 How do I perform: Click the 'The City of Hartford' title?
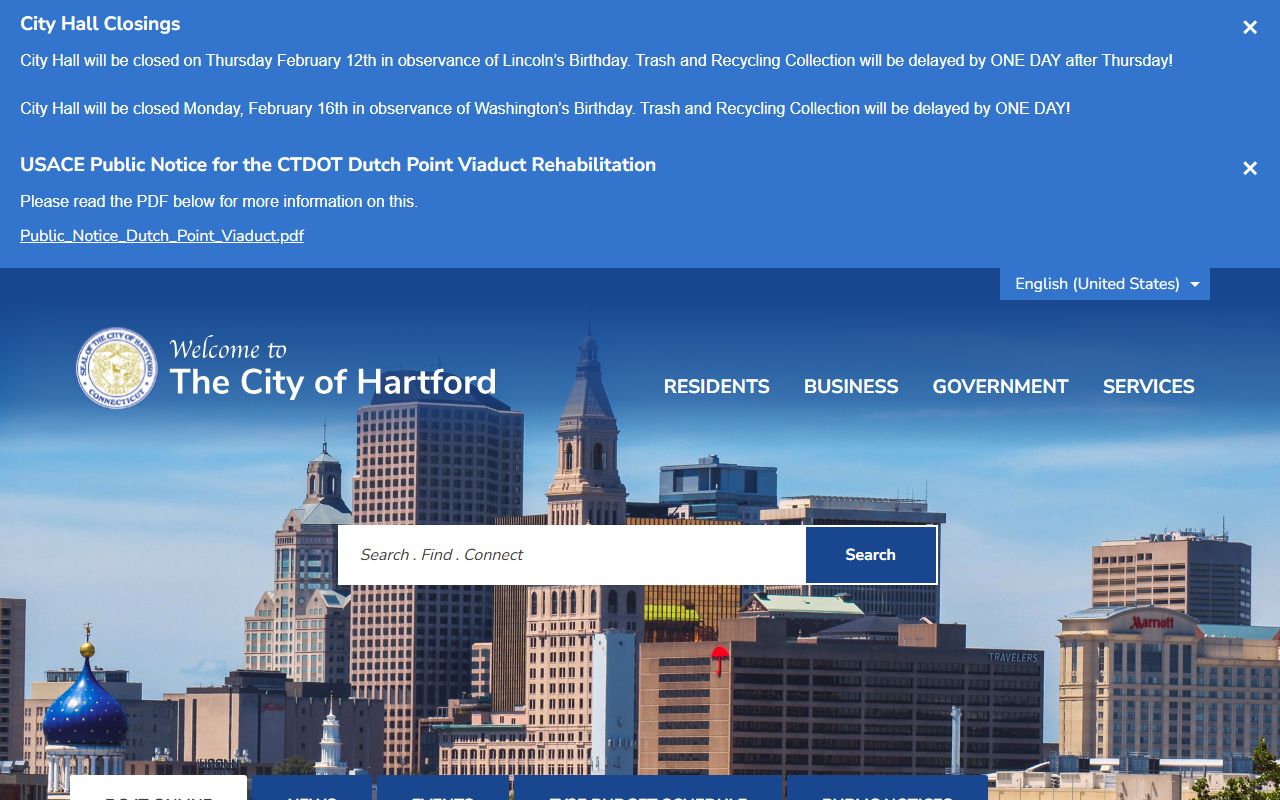click(333, 382)
